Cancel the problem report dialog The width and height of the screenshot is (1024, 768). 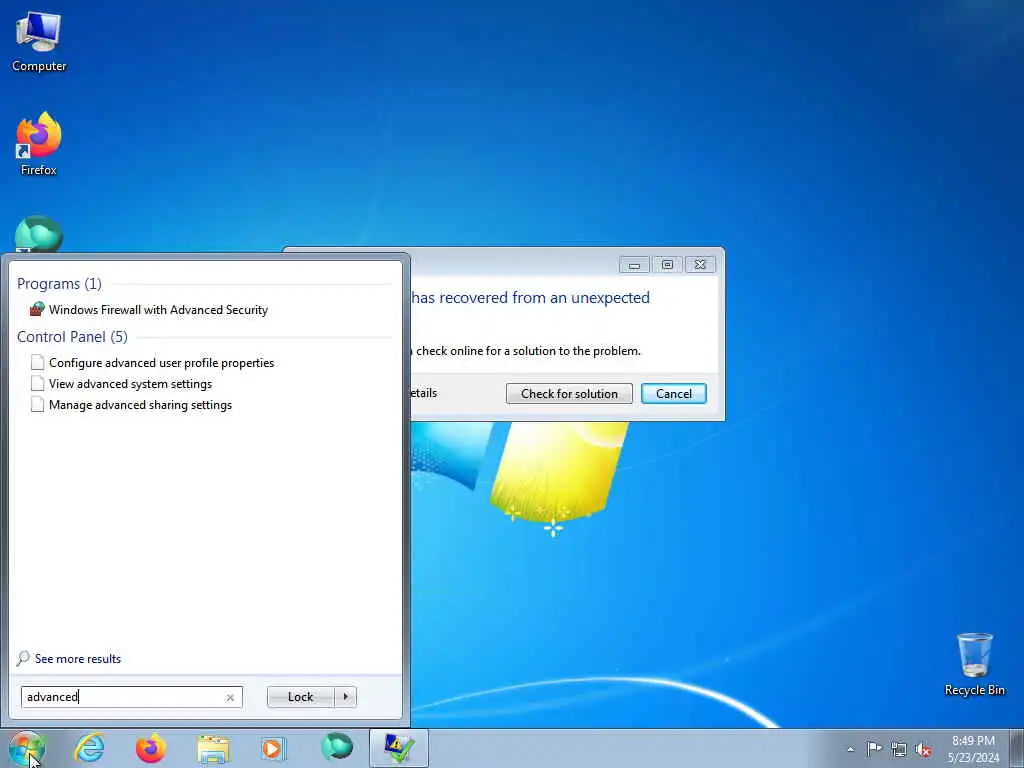point(673,394)
